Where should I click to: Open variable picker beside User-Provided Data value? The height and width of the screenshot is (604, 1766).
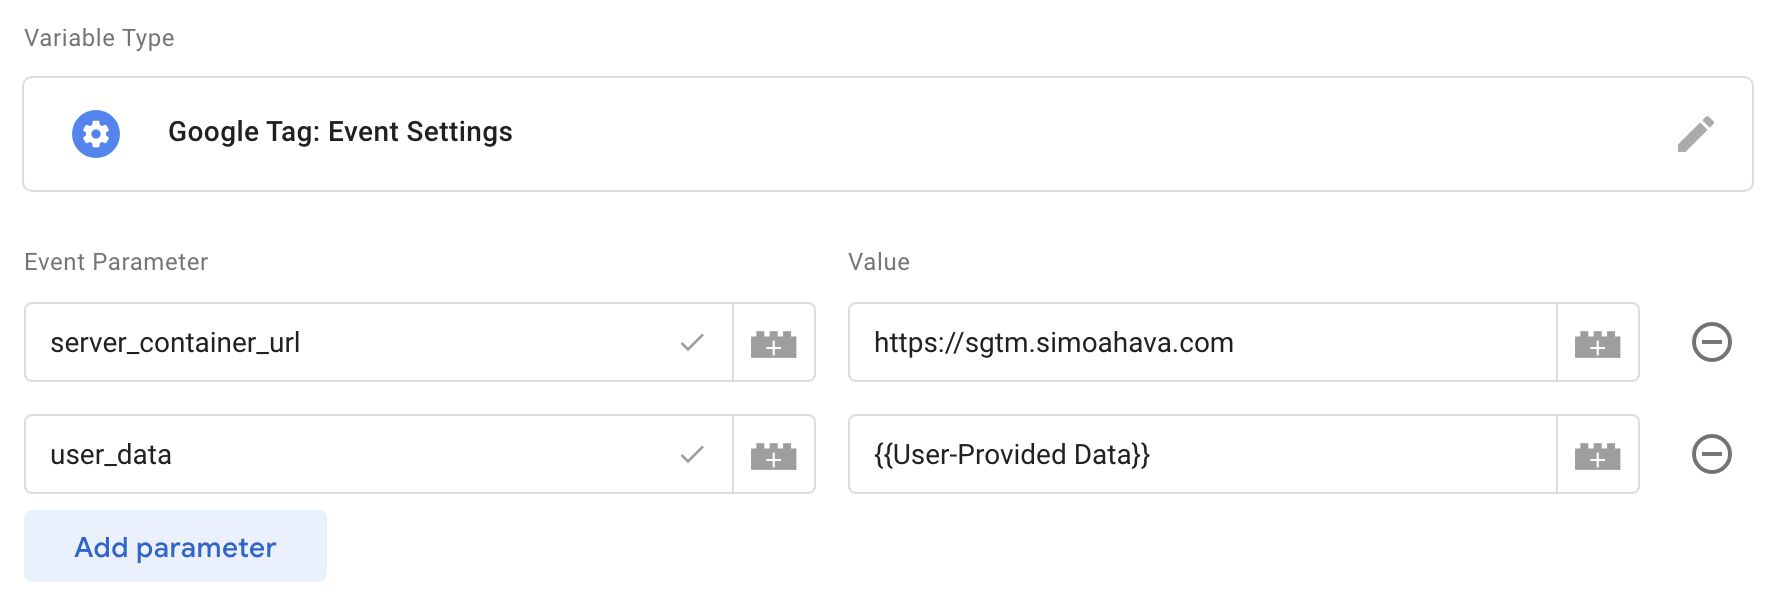point(1598,455)
